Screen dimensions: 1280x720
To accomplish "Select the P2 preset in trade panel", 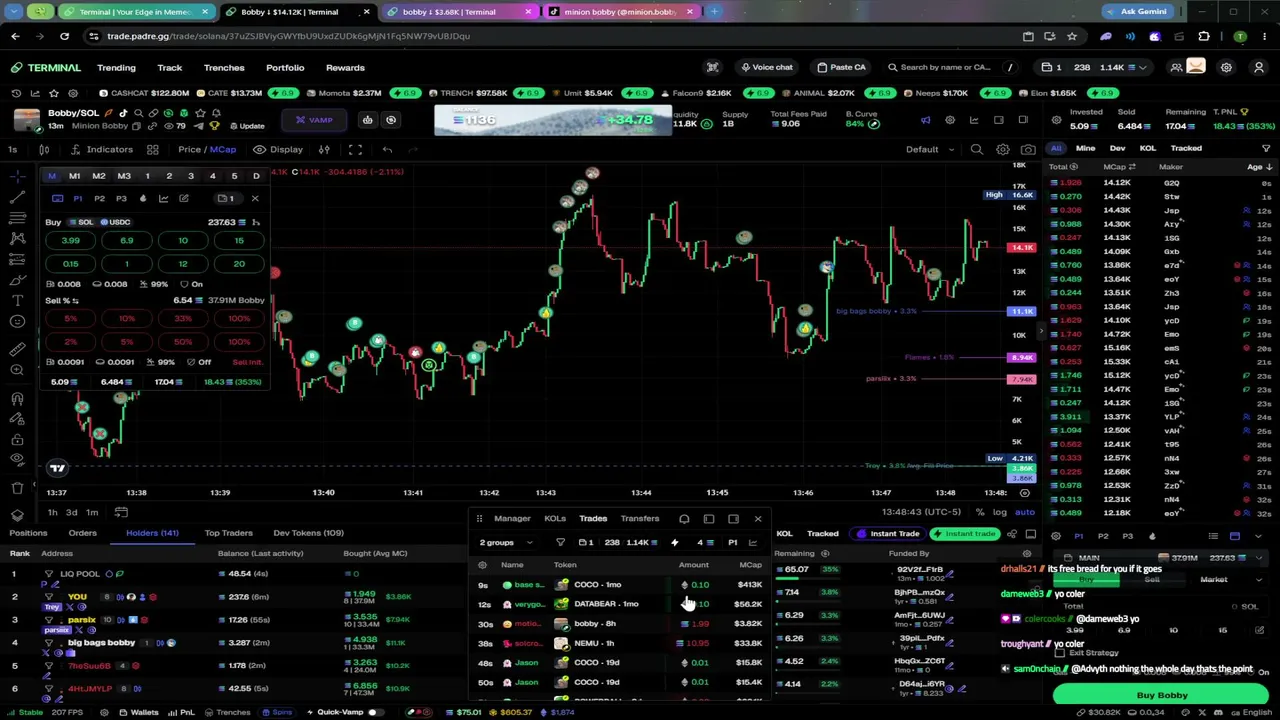I will pos(99,198).
